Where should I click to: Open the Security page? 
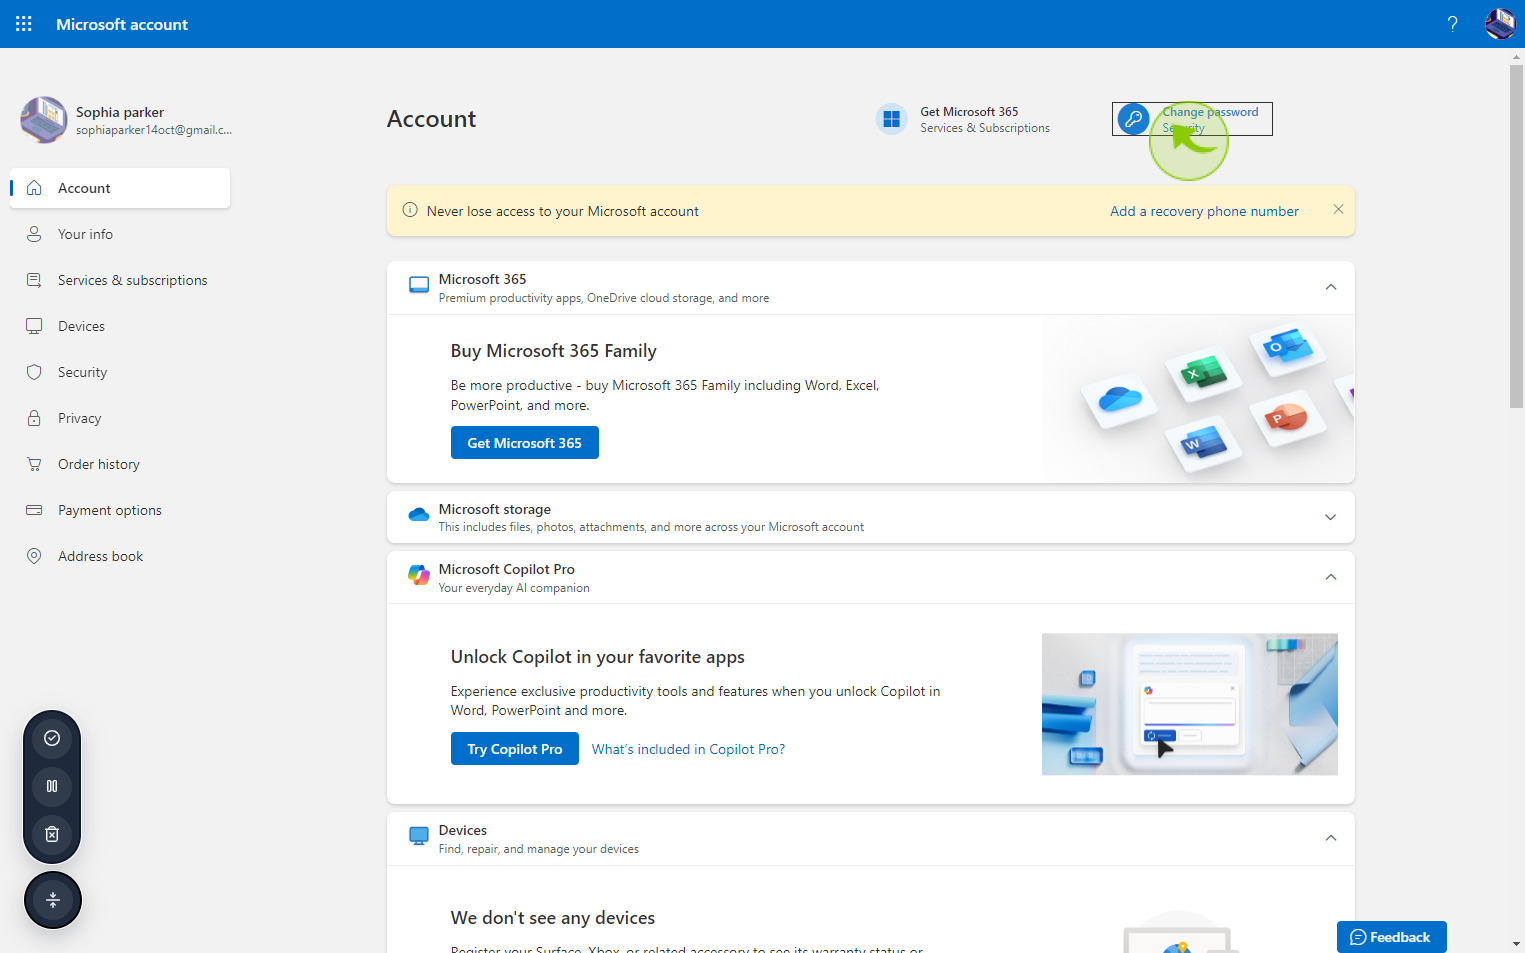[120, 372]
